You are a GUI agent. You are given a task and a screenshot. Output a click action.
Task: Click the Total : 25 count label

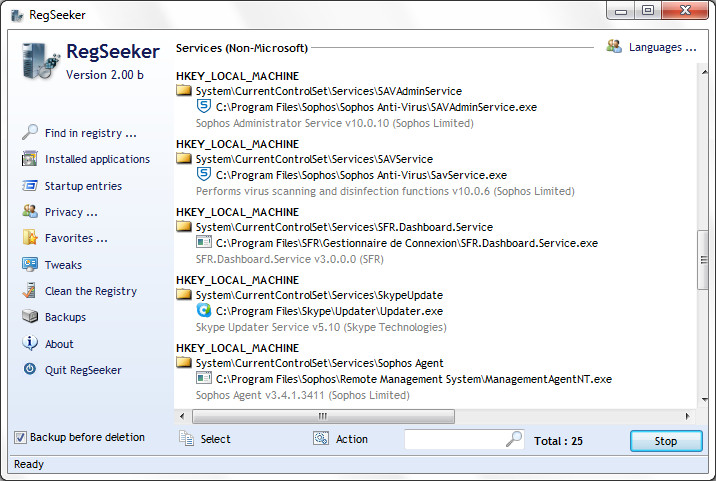point(558,441)
